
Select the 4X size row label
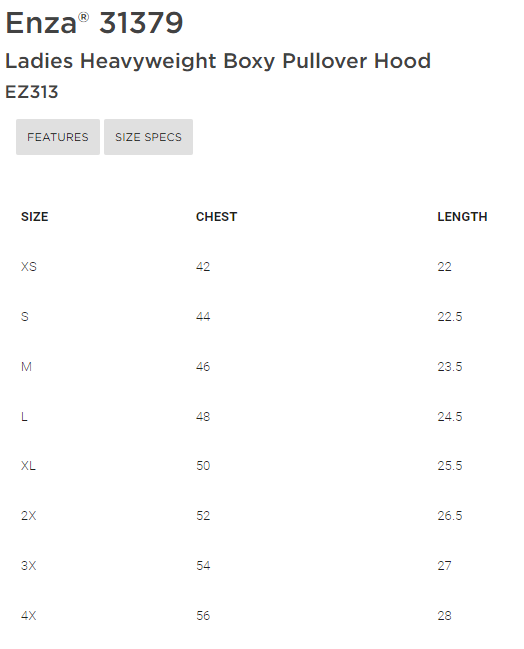(x=29, y=615)
